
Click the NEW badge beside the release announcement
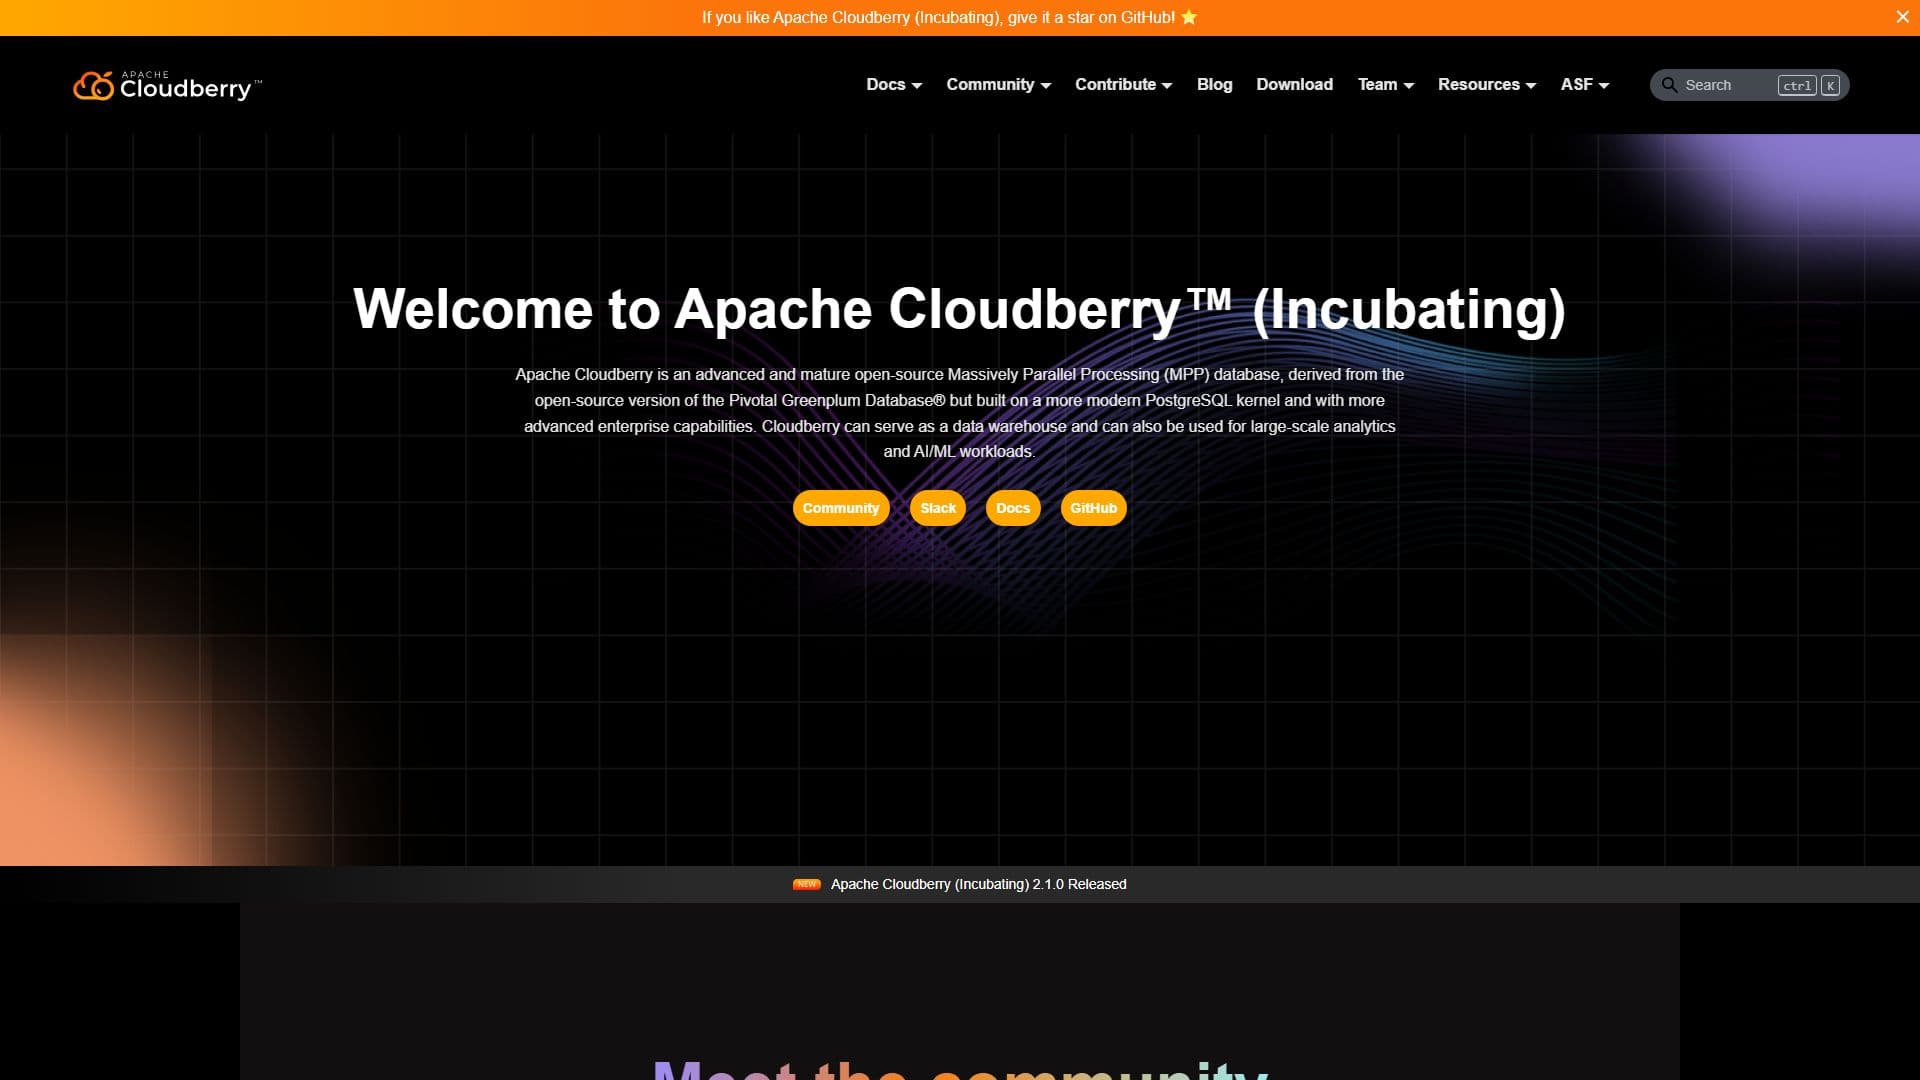pyautogui.click(x=806, y=884)
